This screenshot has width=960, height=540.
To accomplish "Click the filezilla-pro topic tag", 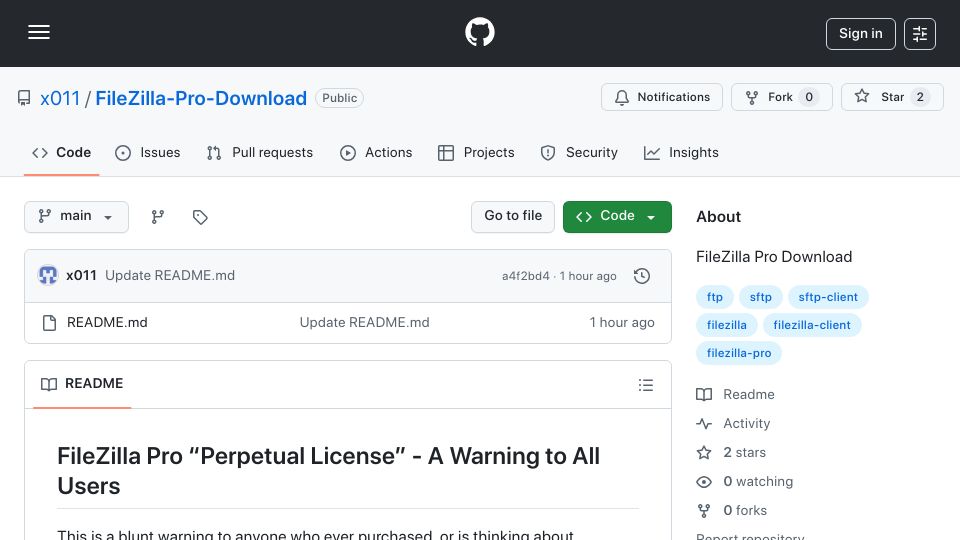I will 738,353.
